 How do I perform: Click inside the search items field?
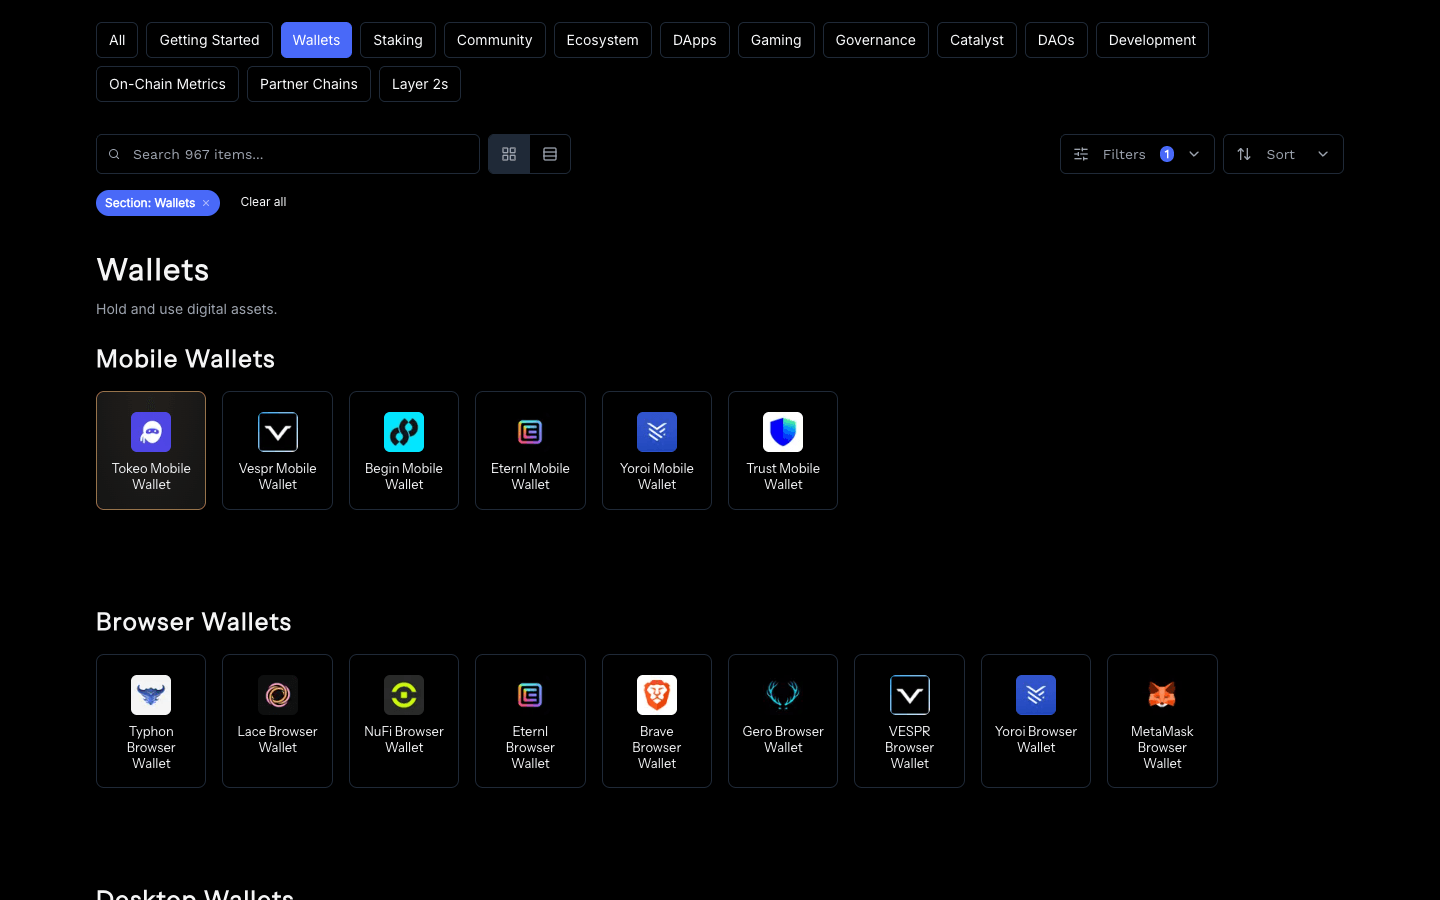coord(288,154)
